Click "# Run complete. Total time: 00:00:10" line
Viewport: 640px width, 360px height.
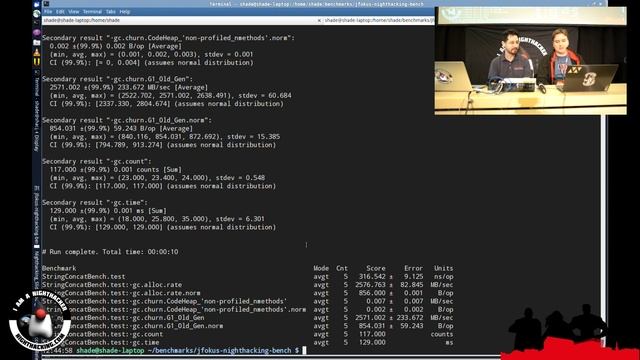click(110, 252)
